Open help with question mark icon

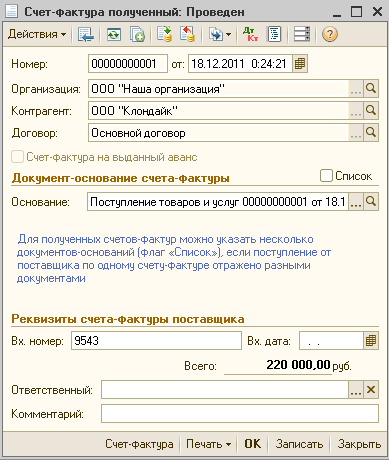(x=330, y=34)
